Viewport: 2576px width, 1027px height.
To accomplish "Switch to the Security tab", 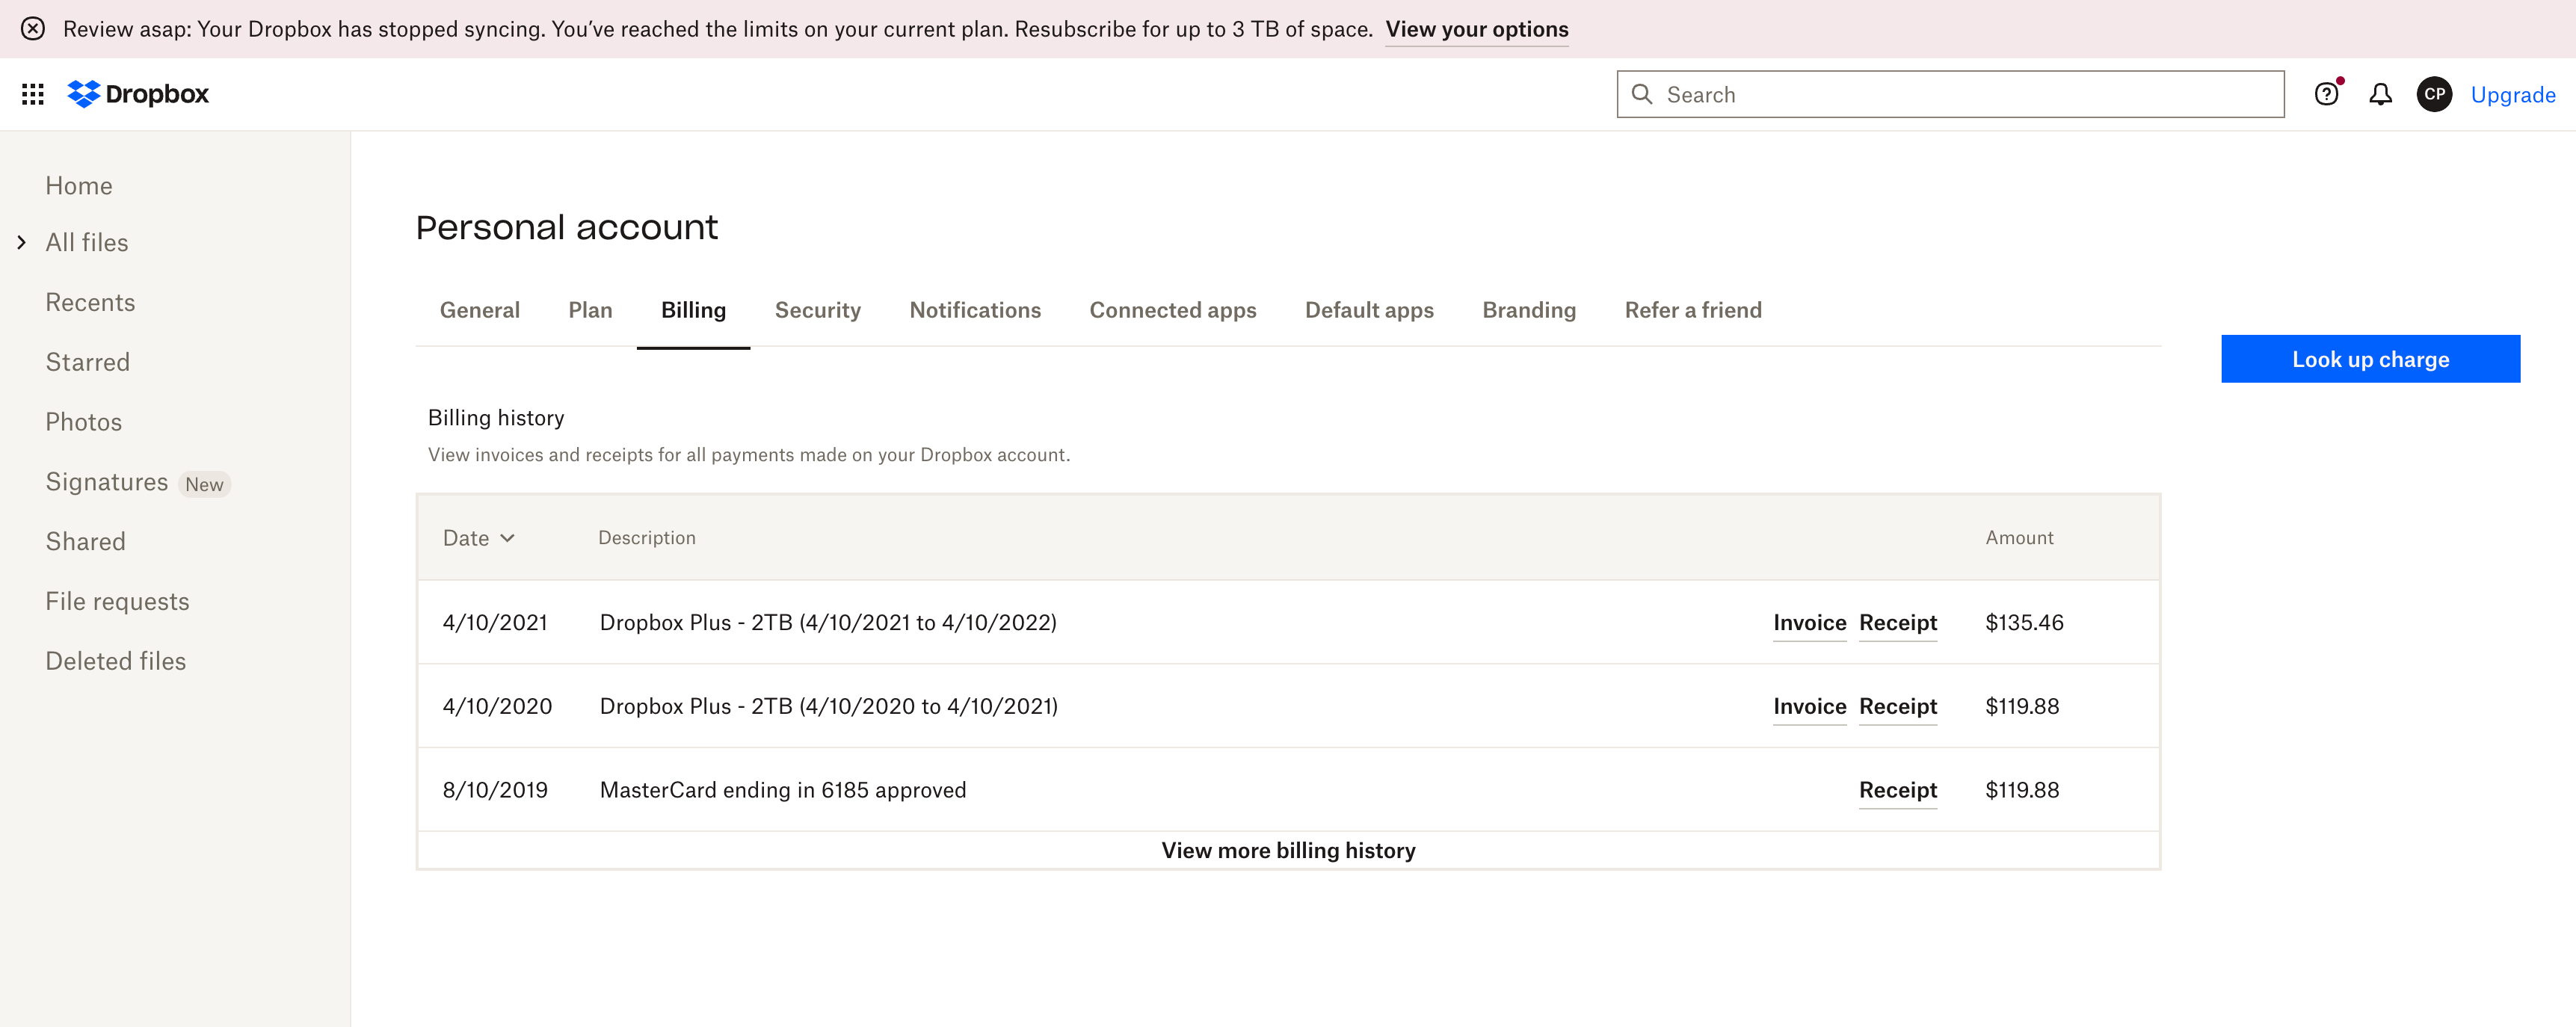I will (816, 310).
